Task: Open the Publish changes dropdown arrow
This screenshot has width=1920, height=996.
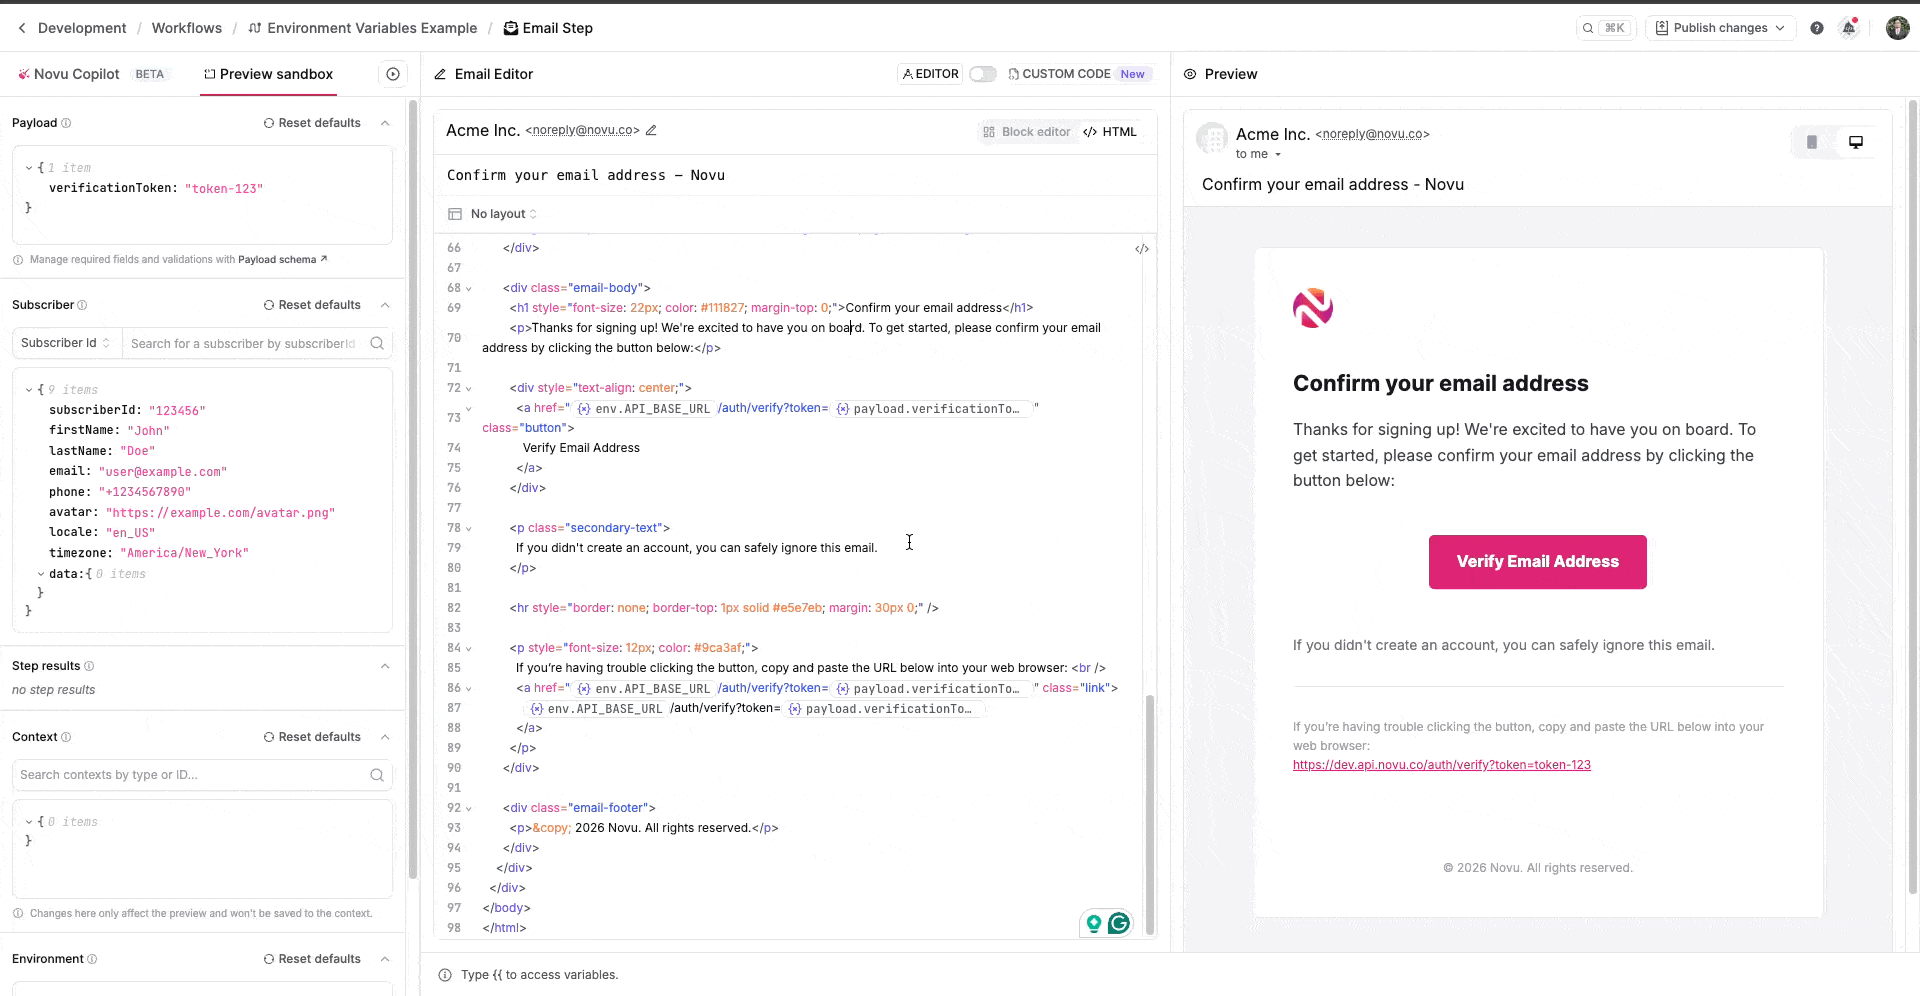Action: (x=1781, y=27)
